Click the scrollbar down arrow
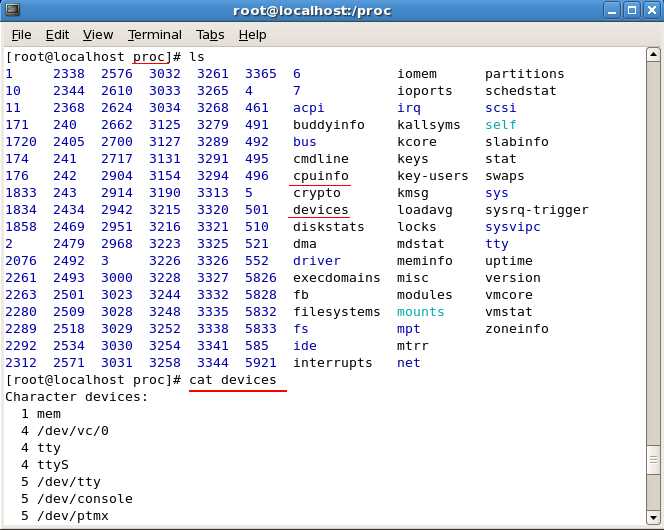Viewport: 664px width, 530px height. point(653,517)
